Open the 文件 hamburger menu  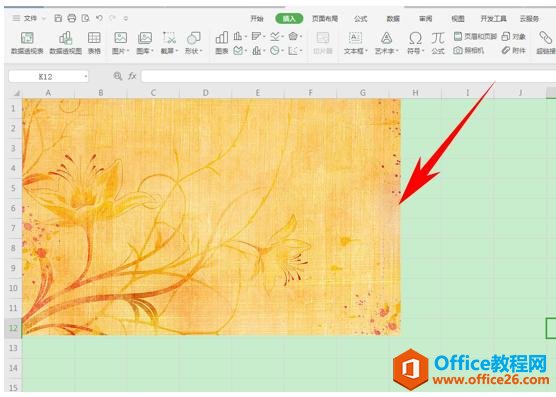[x=16, y=18]
